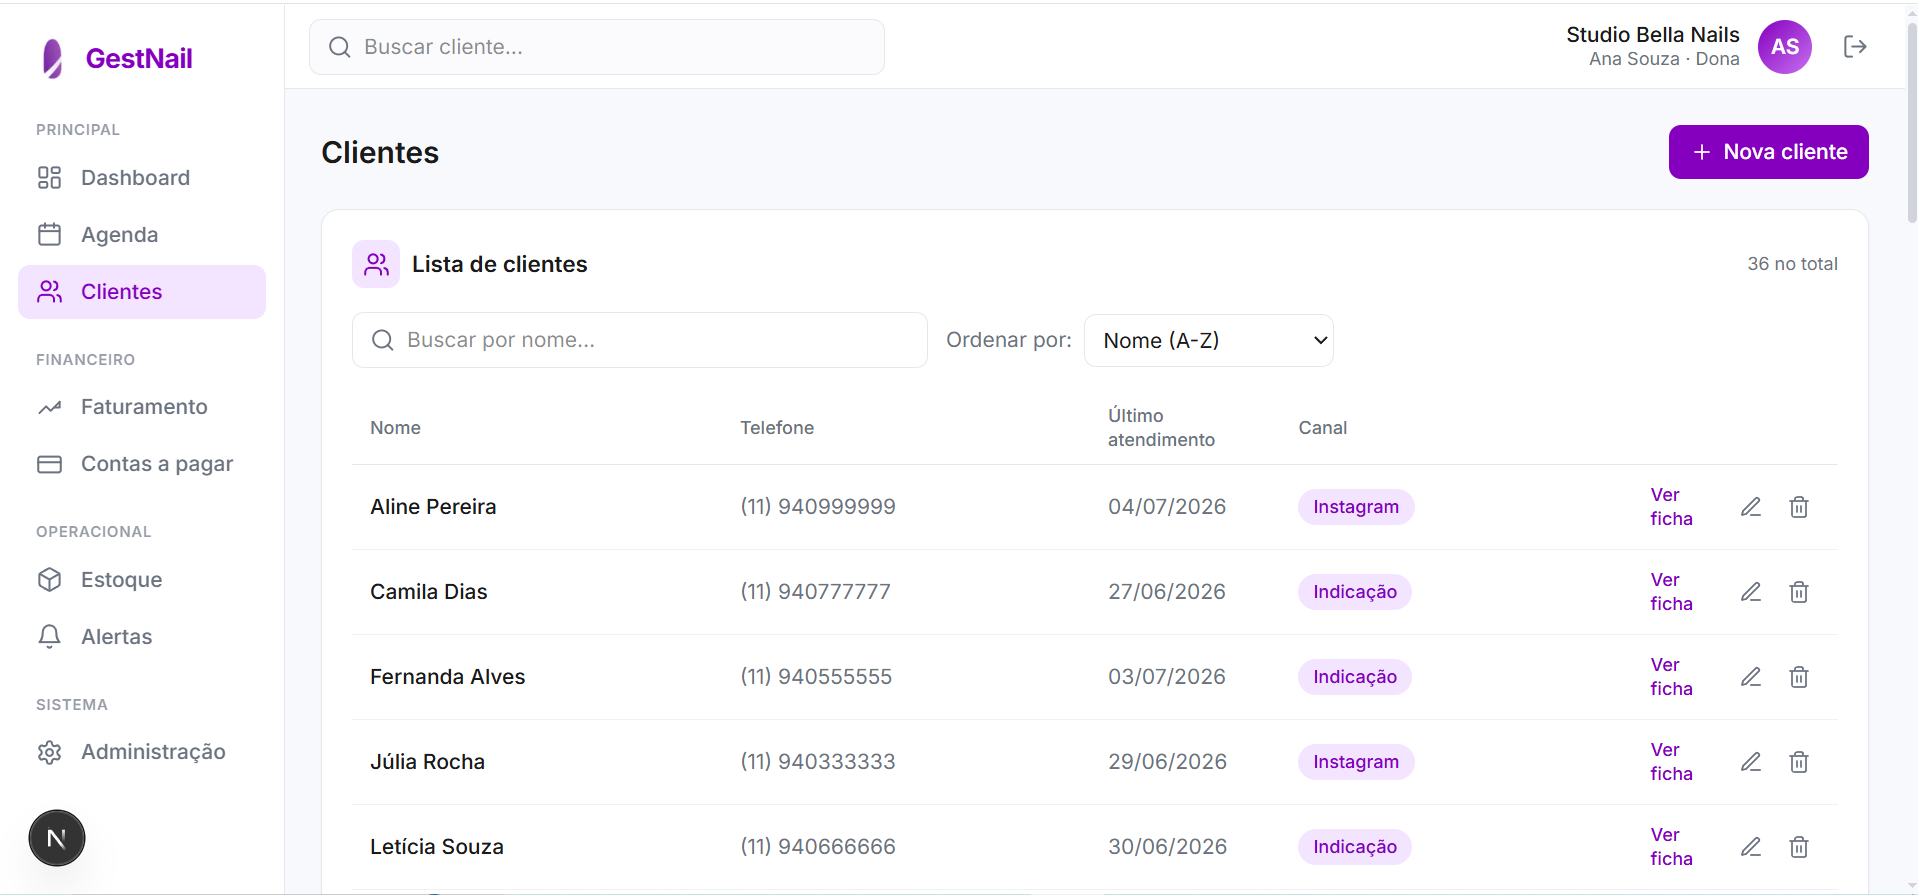
Task: Click magnifier icon in Buscar cliente field
Action: 340,47
